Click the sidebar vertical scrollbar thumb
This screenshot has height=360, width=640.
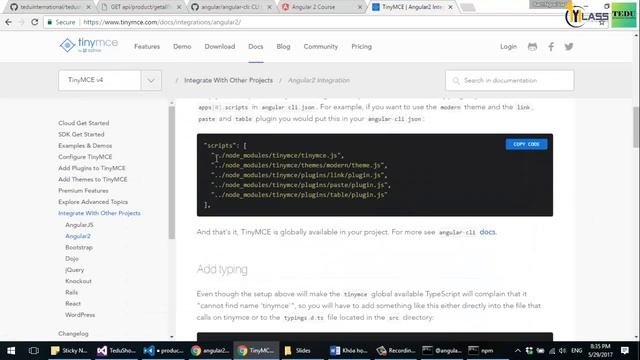[x=171, y=172]
